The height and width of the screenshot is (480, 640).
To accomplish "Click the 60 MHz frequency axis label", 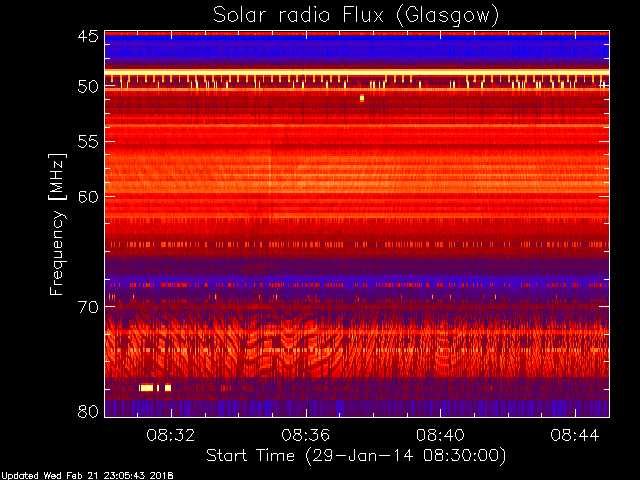I will [x=88, y=196].
